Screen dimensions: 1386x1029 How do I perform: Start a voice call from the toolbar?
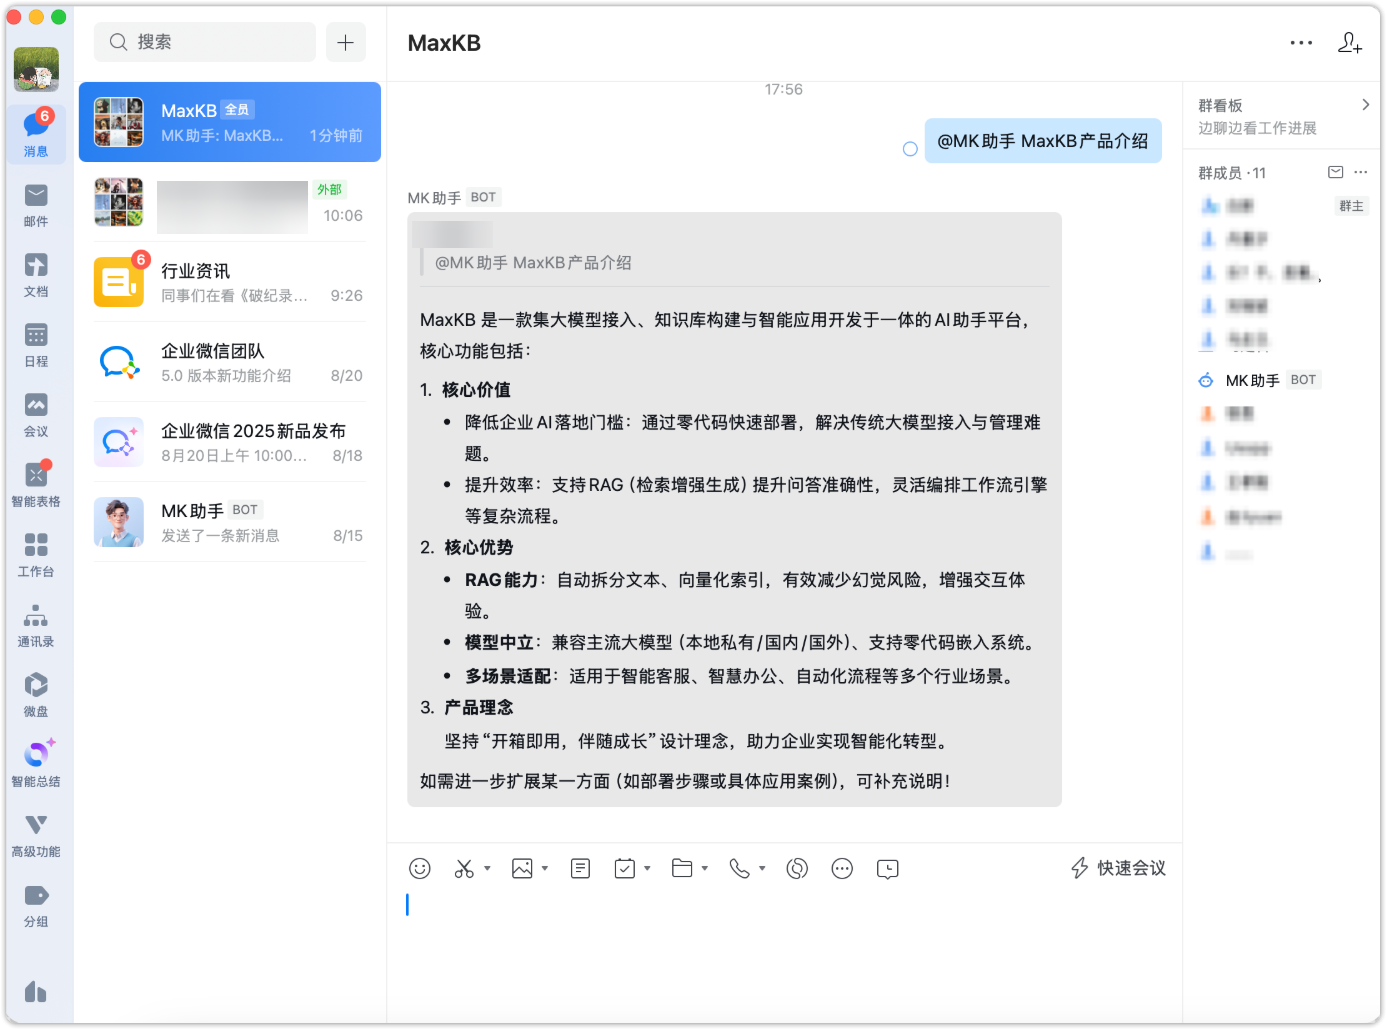click(740, 868)
